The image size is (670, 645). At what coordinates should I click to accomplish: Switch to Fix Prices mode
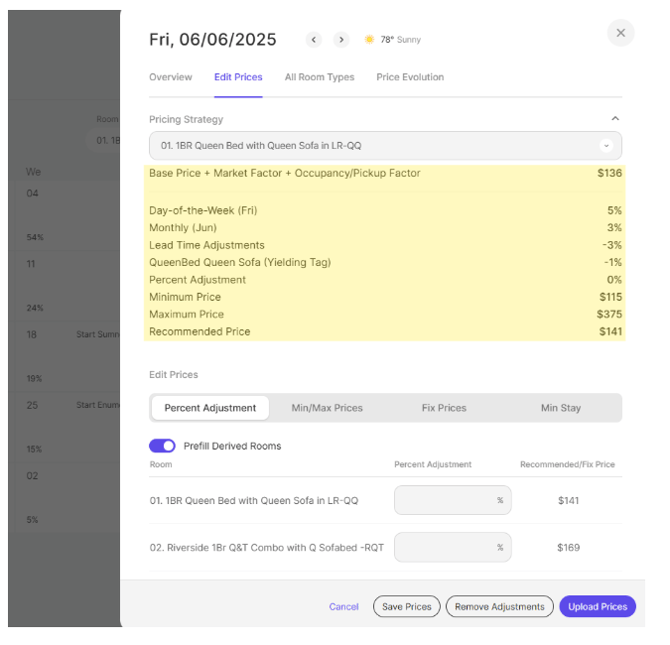click(444, 408)
